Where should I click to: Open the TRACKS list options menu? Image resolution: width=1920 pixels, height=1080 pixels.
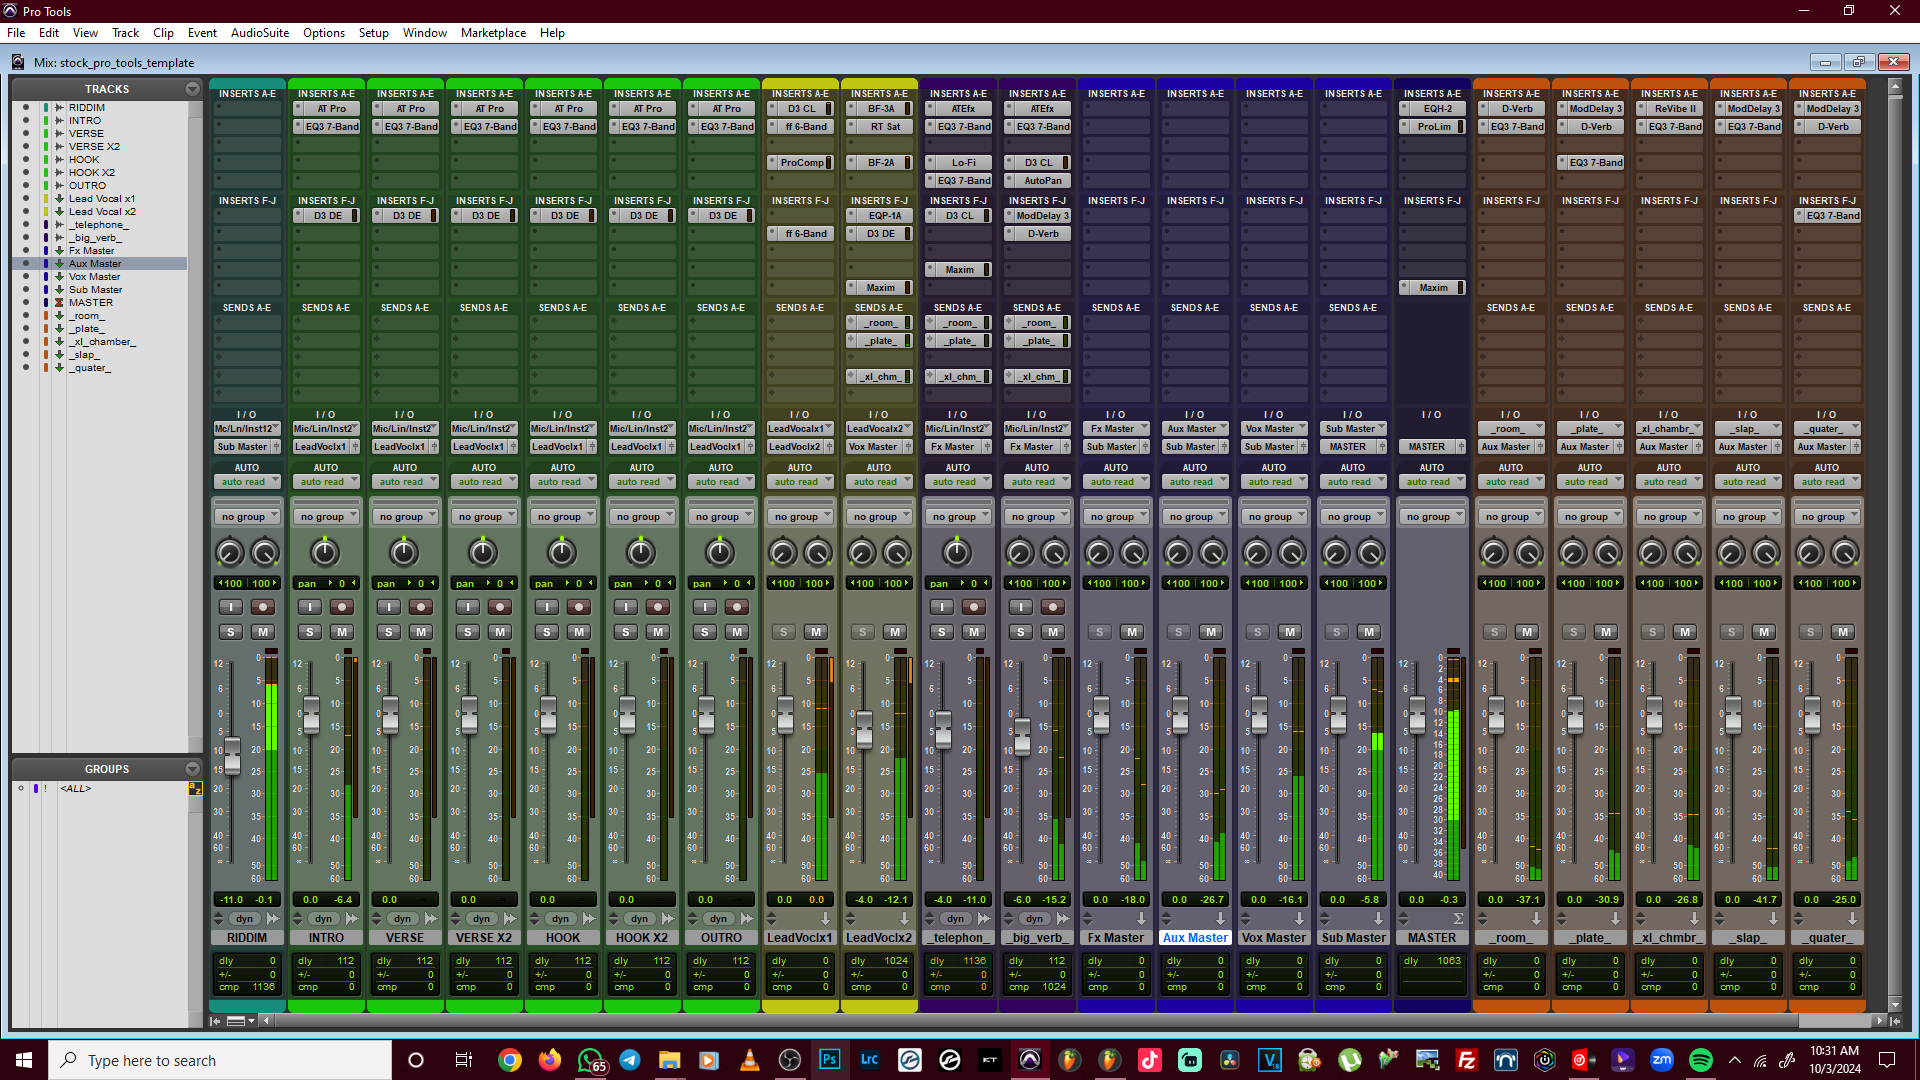192,89
